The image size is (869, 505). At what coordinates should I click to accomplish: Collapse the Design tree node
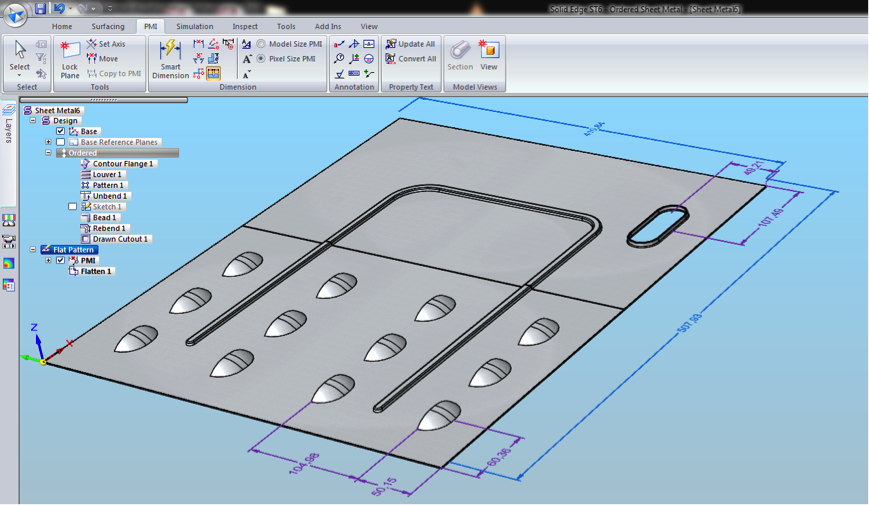point(33,120)
